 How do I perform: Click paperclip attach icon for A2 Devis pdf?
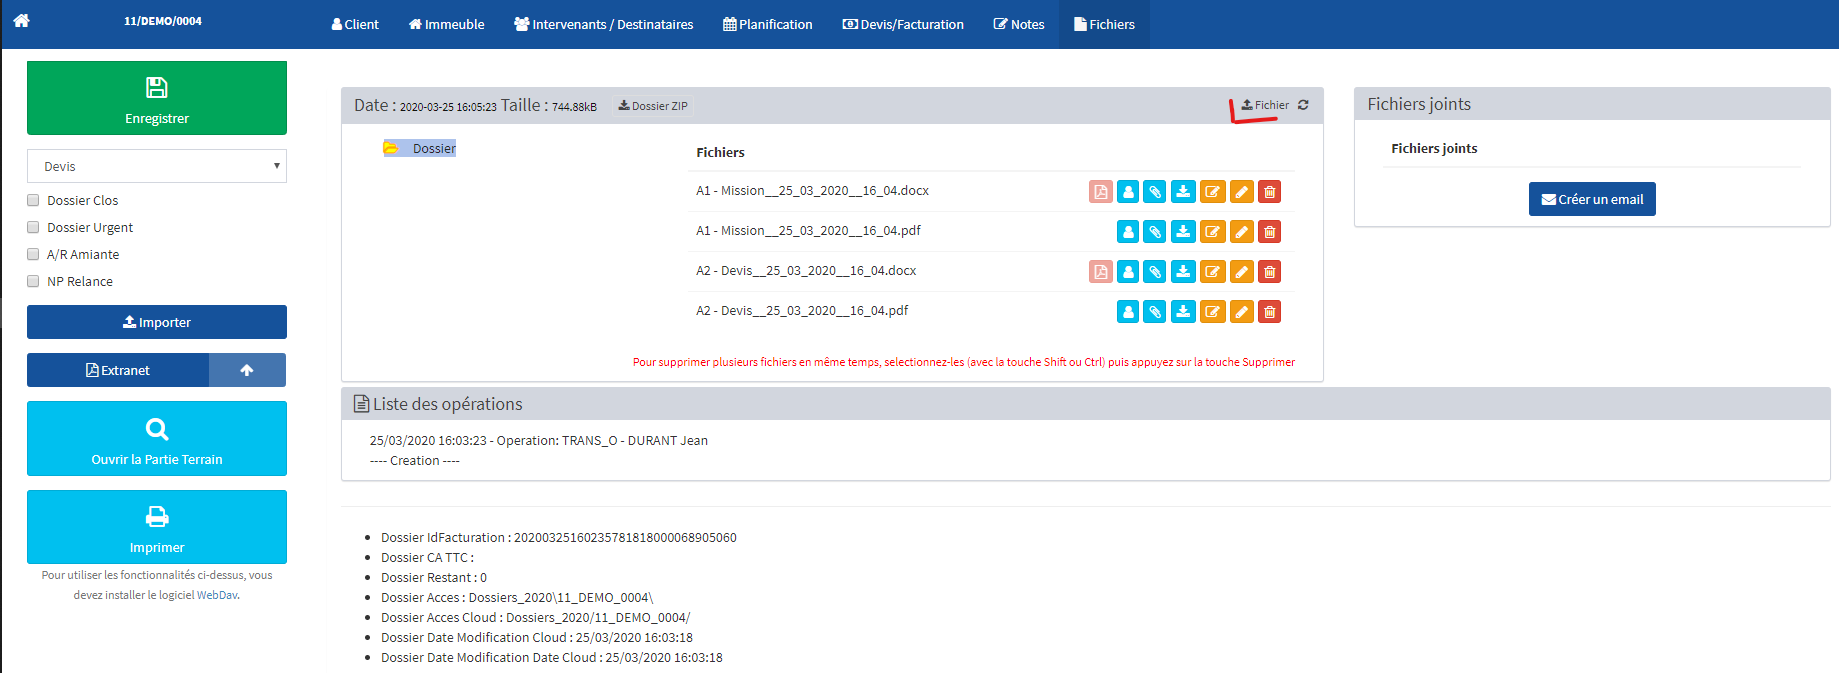point(1155,312)
